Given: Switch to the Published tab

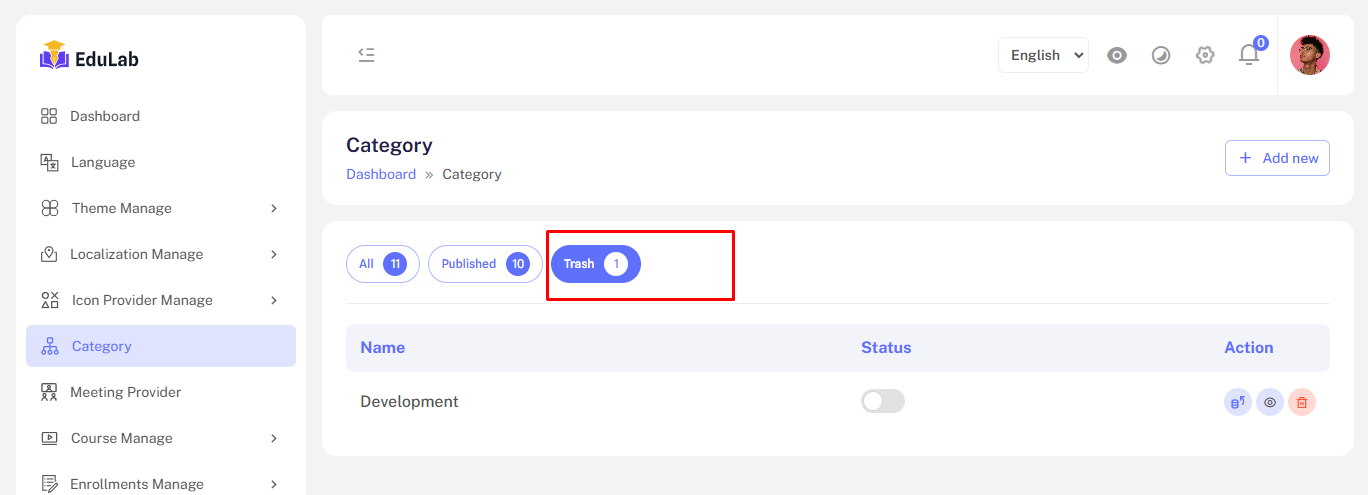Looking at the screenshot, I should [485, 264].
